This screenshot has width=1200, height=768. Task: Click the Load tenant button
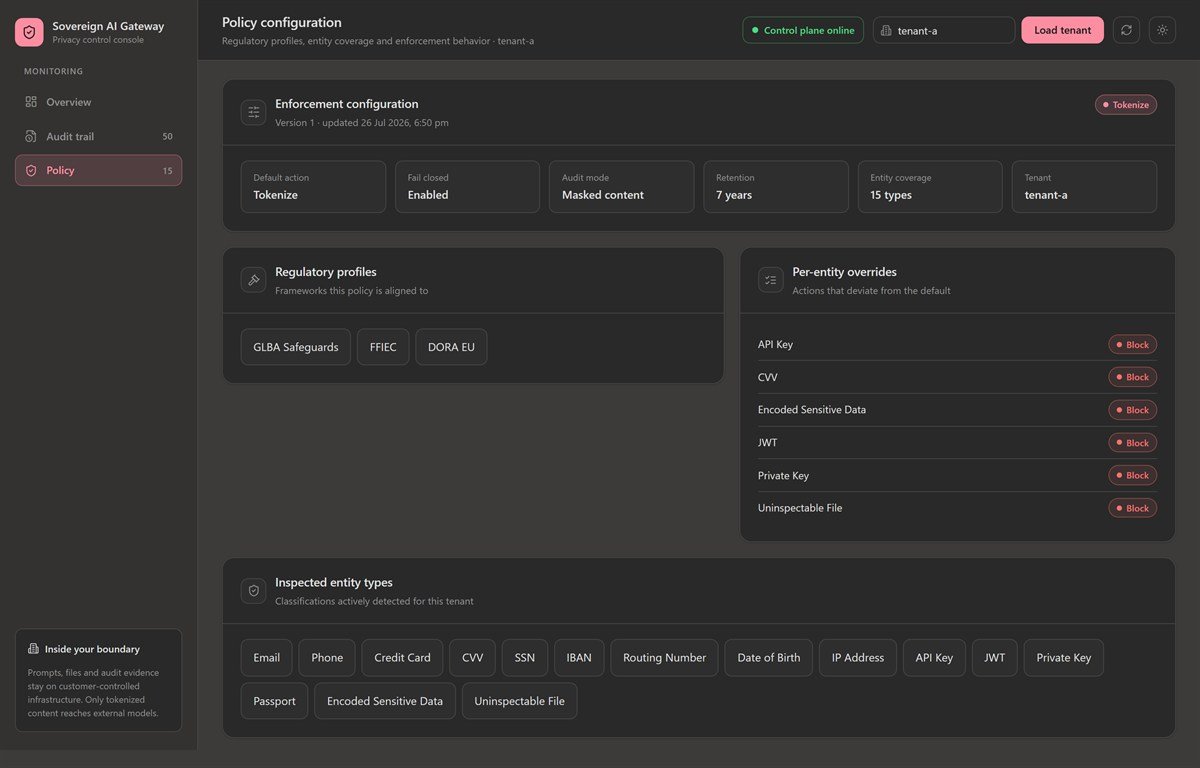[1062, 30]
